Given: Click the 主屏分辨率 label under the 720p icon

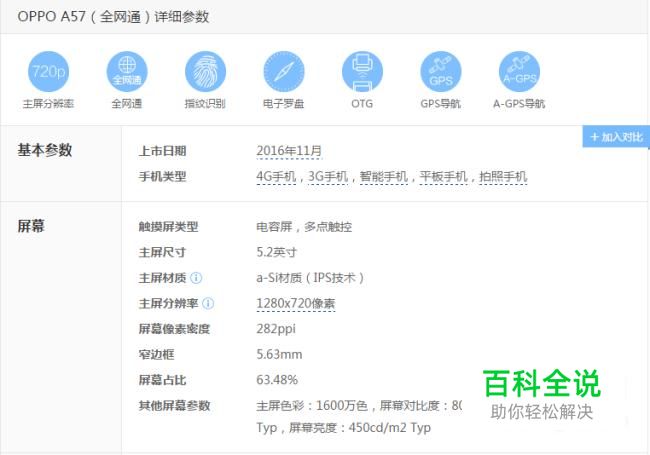Looking at the screenshot, I should click(49, 103).
